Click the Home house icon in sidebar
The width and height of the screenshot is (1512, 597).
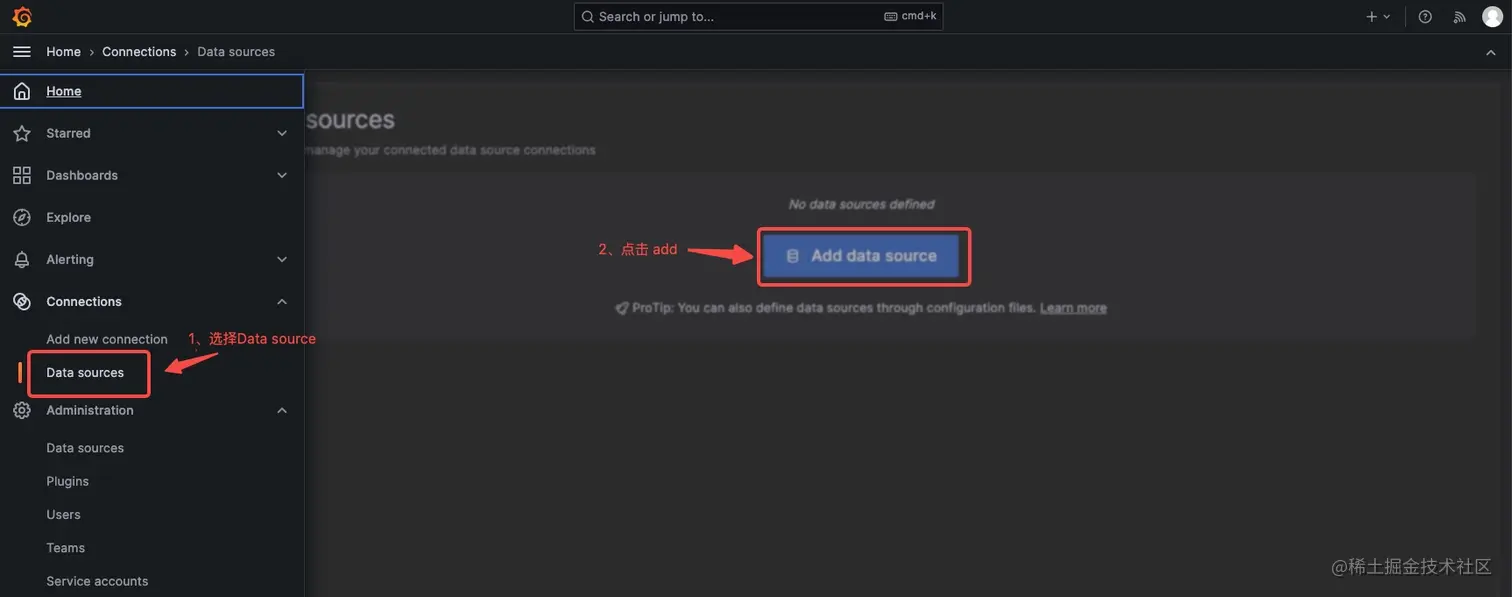(x=22, y=91)
